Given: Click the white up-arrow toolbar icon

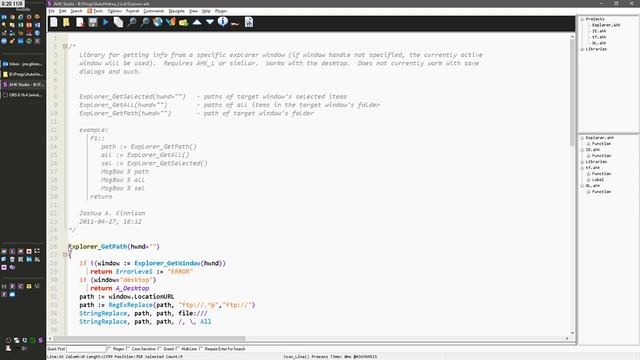Looking at the screenshot, I should click(197, 22).
